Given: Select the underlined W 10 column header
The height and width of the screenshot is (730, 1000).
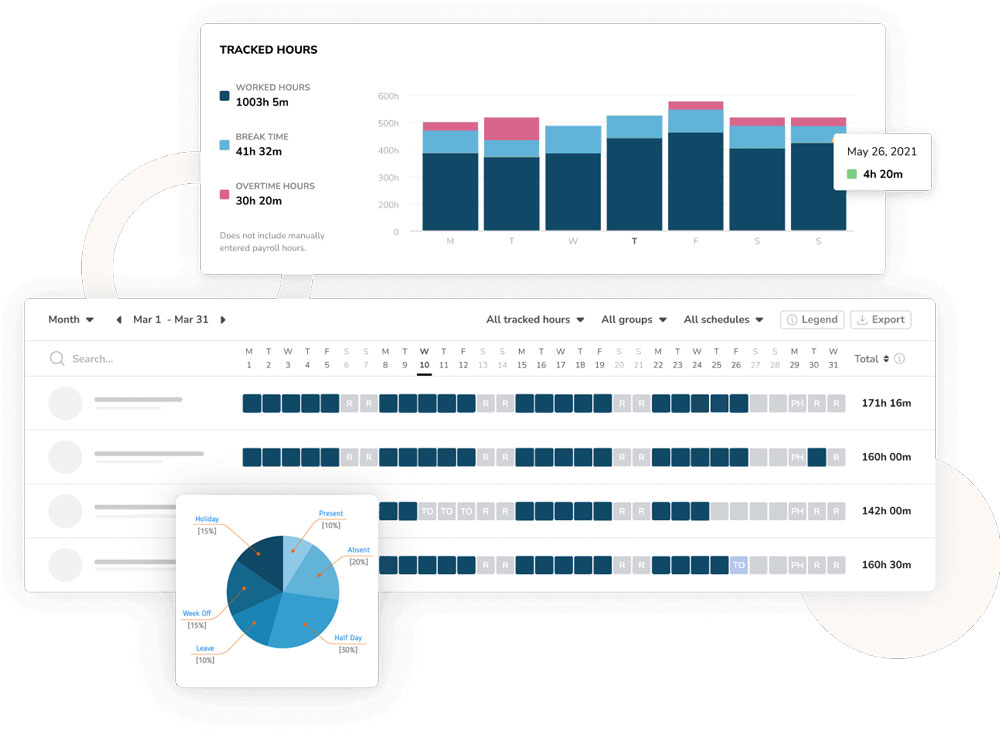Looking at the screenshot, I should click(x=424, y=358).
